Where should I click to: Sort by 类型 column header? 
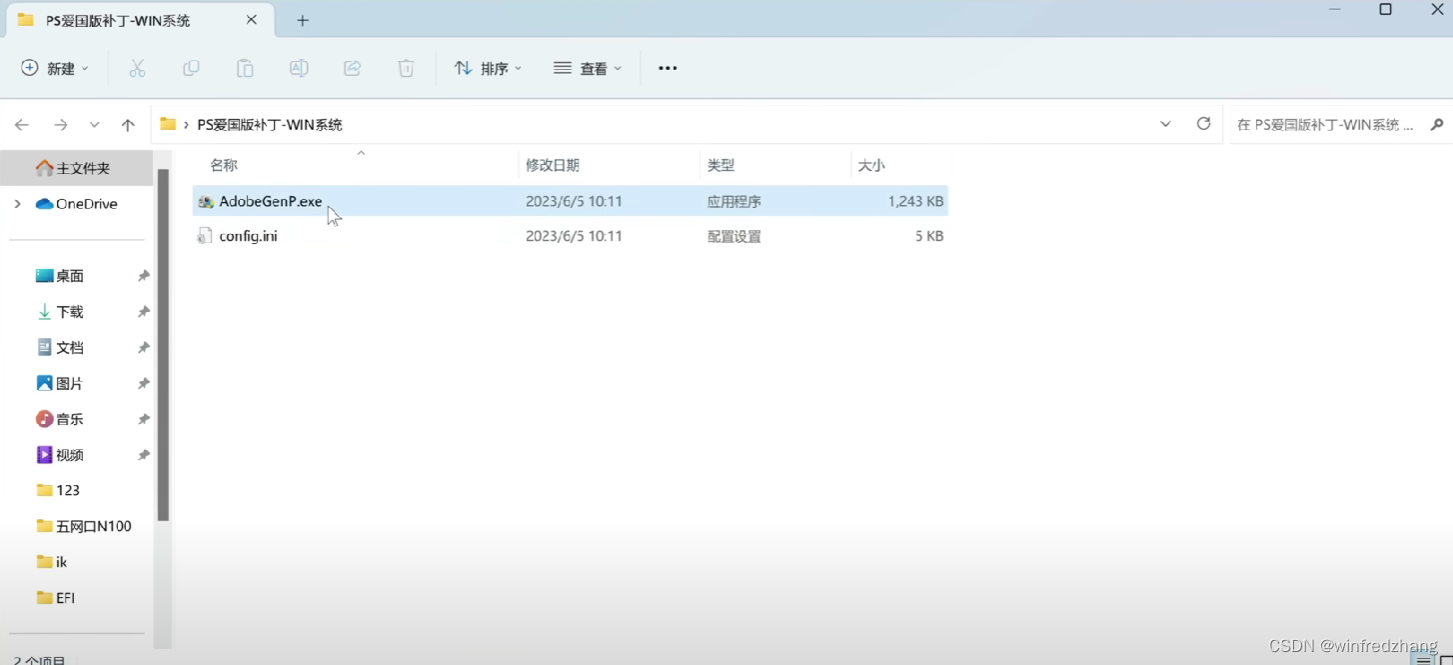pos(720,165)
